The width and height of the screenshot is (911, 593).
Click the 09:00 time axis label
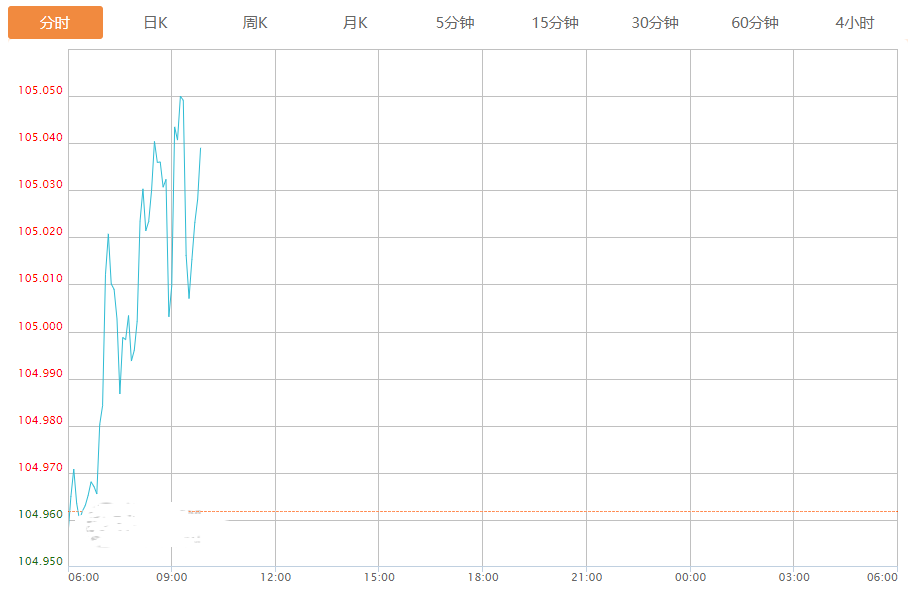[172, 578]
